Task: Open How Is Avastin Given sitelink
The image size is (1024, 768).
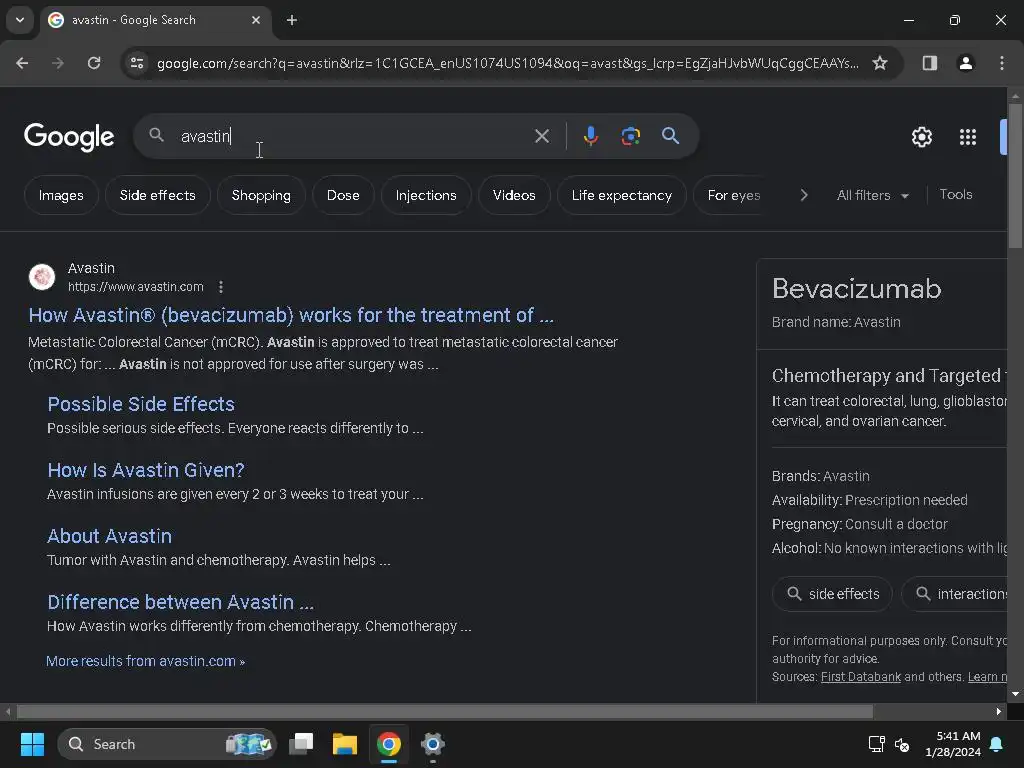Action: [146, 470]
